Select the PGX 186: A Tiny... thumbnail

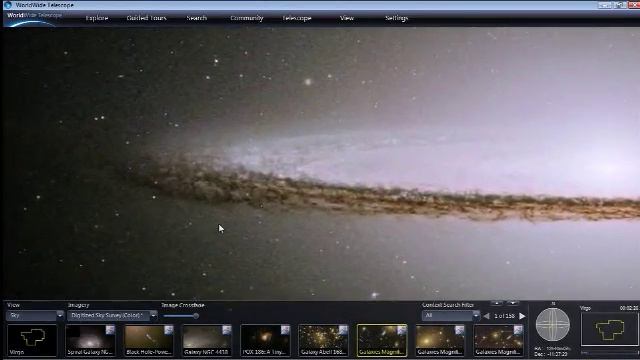click(265, 340)
